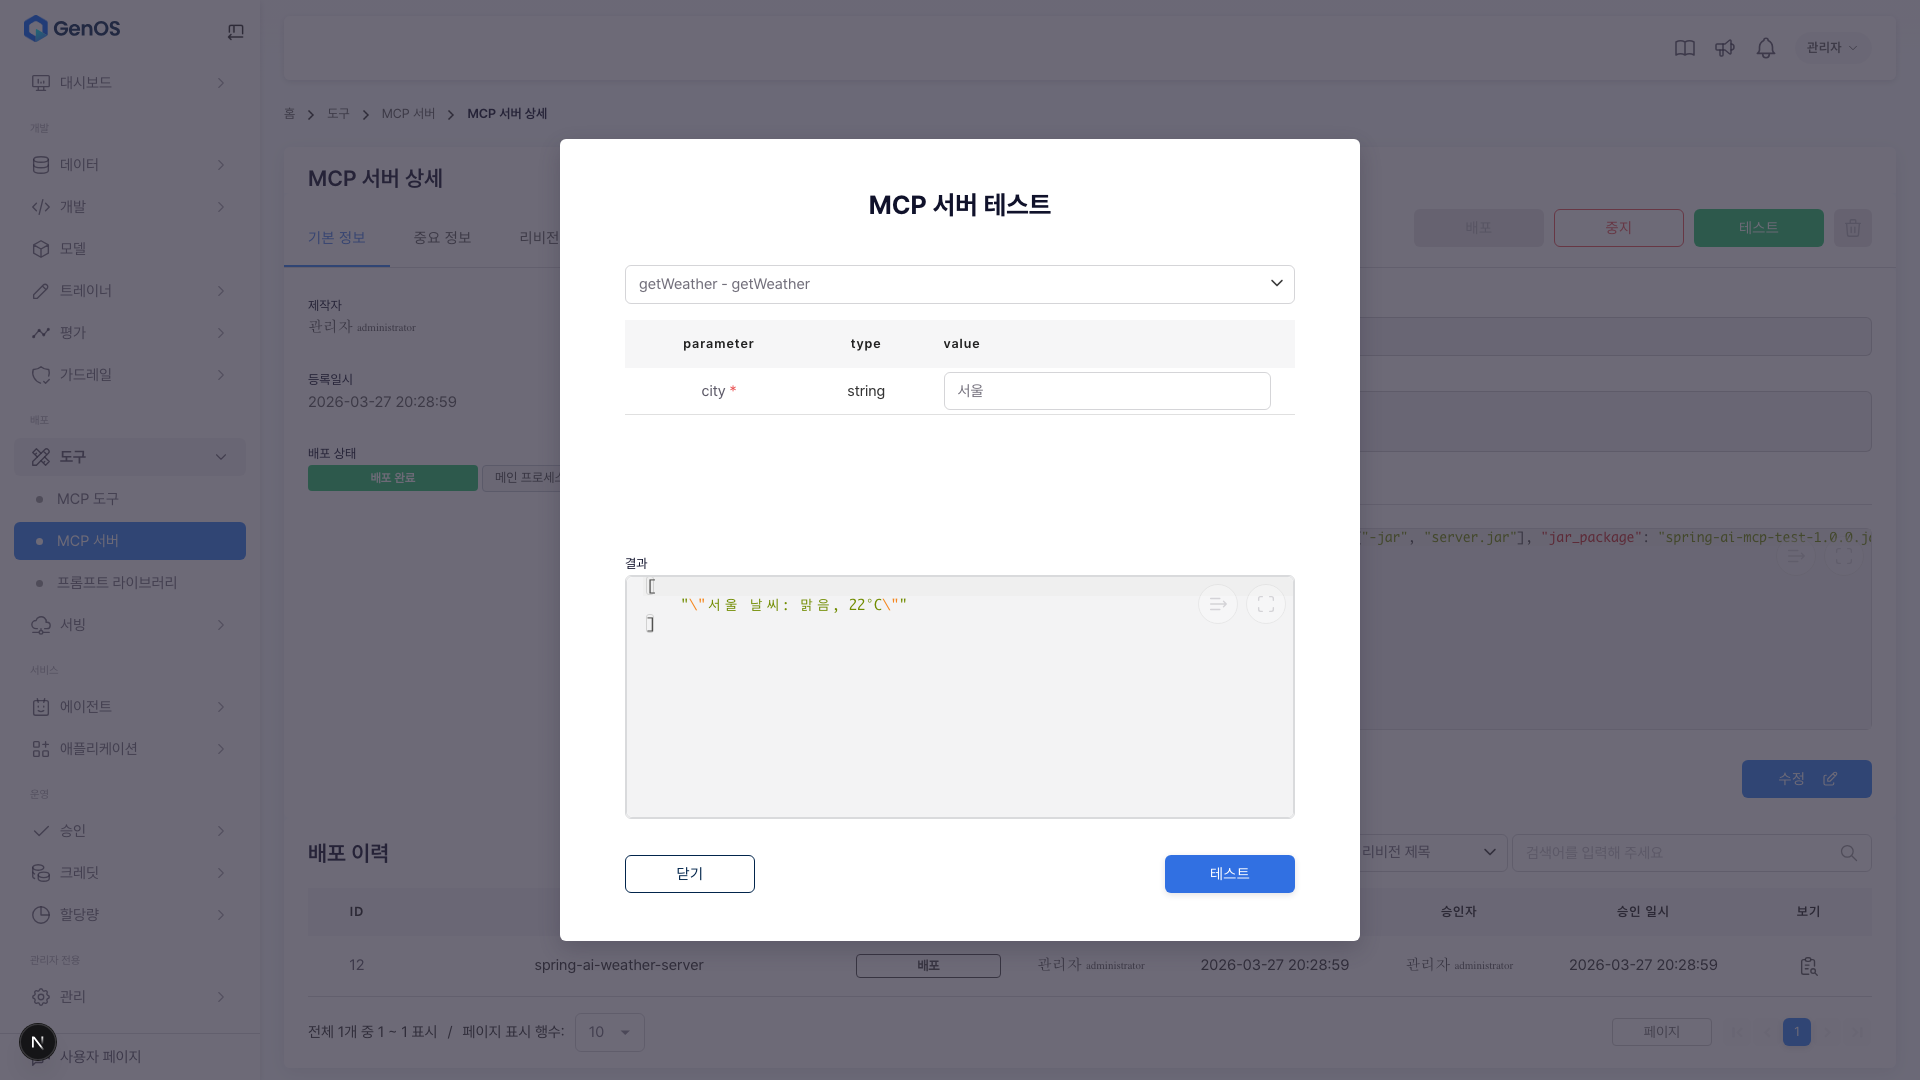
Task: Click the trash delete icon
Action: (x=1853, y=228)
